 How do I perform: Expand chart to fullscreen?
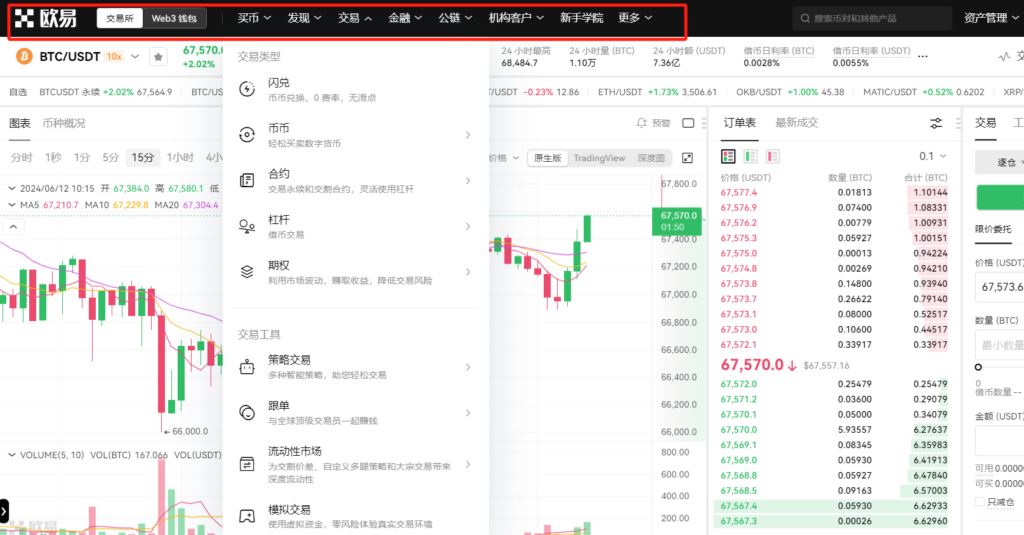point(687,158)
